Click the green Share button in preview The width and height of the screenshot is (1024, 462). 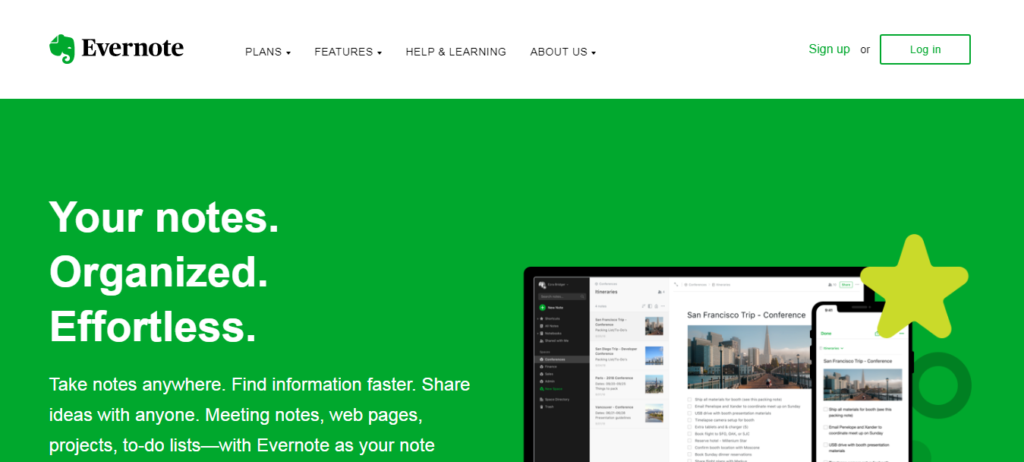pyautogui.click(x=846, y=285)
